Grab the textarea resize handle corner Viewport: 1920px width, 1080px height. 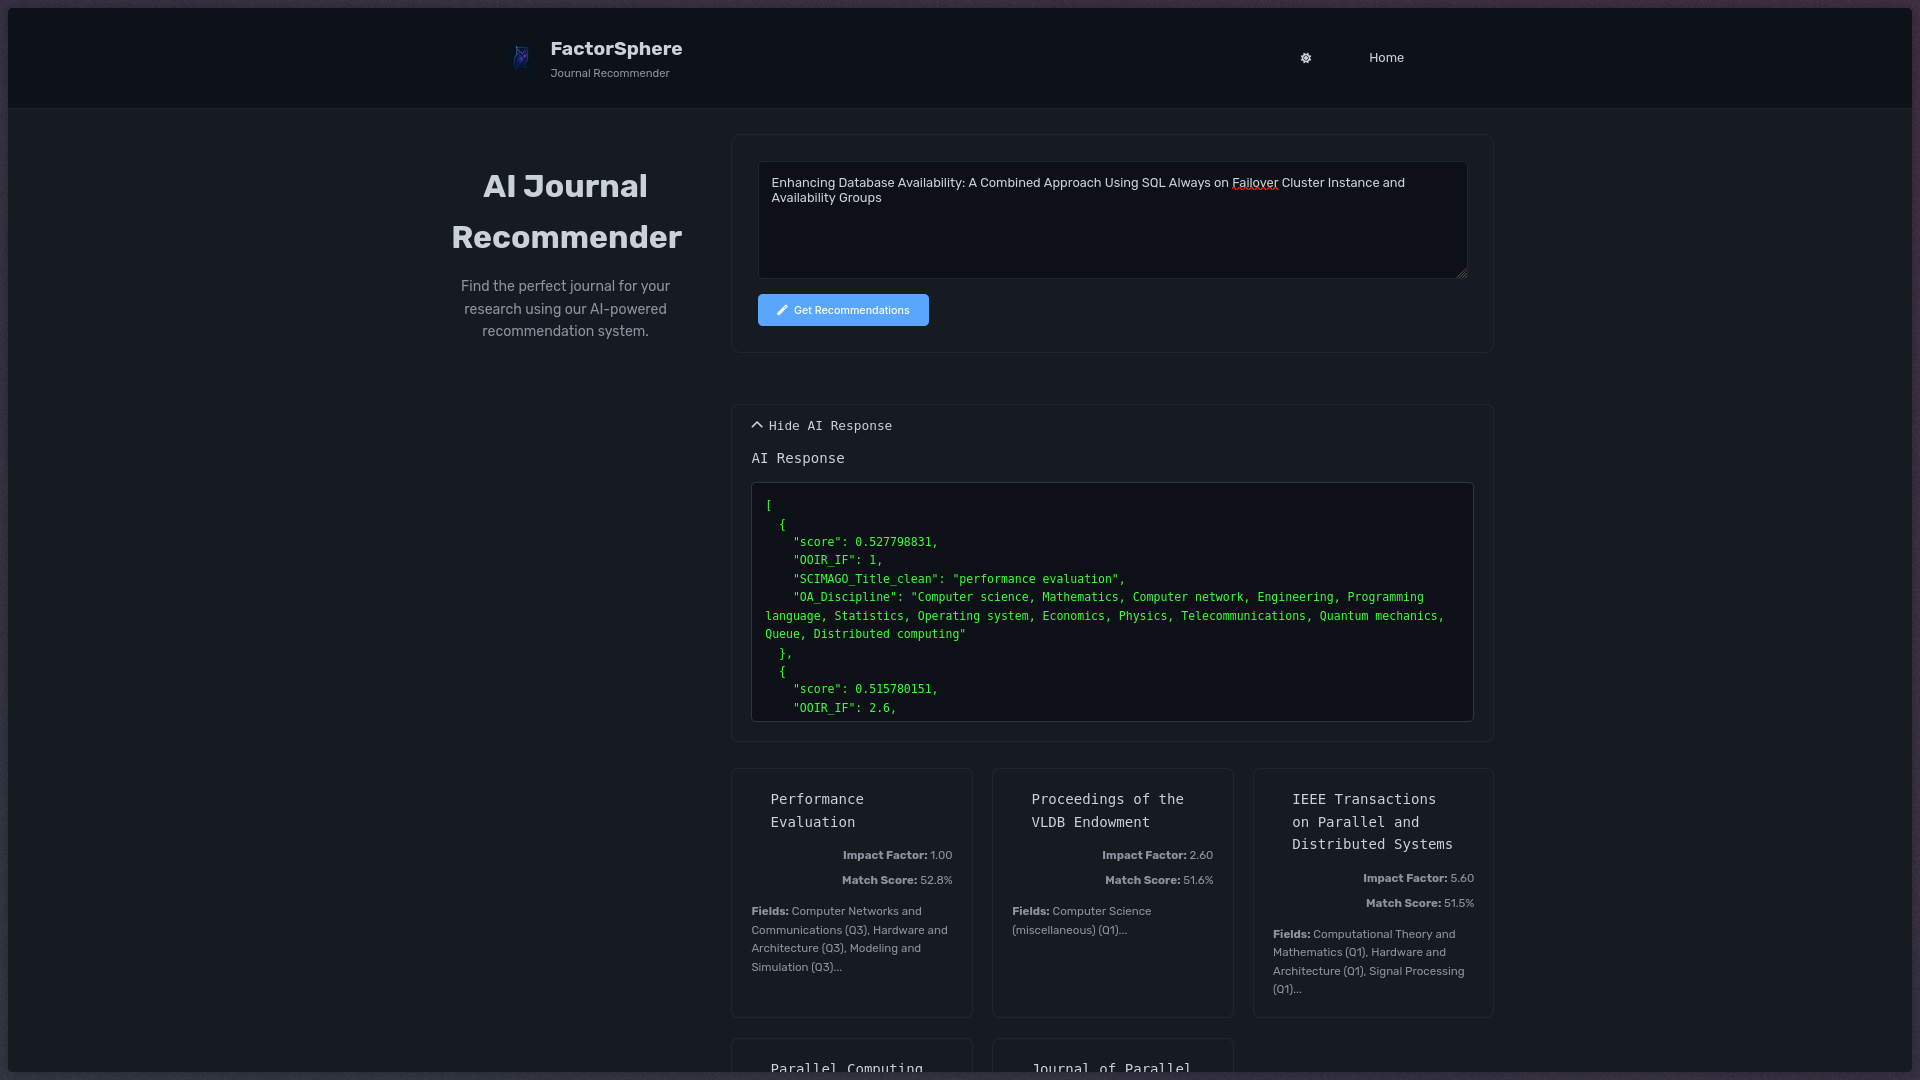point(1462,273)
